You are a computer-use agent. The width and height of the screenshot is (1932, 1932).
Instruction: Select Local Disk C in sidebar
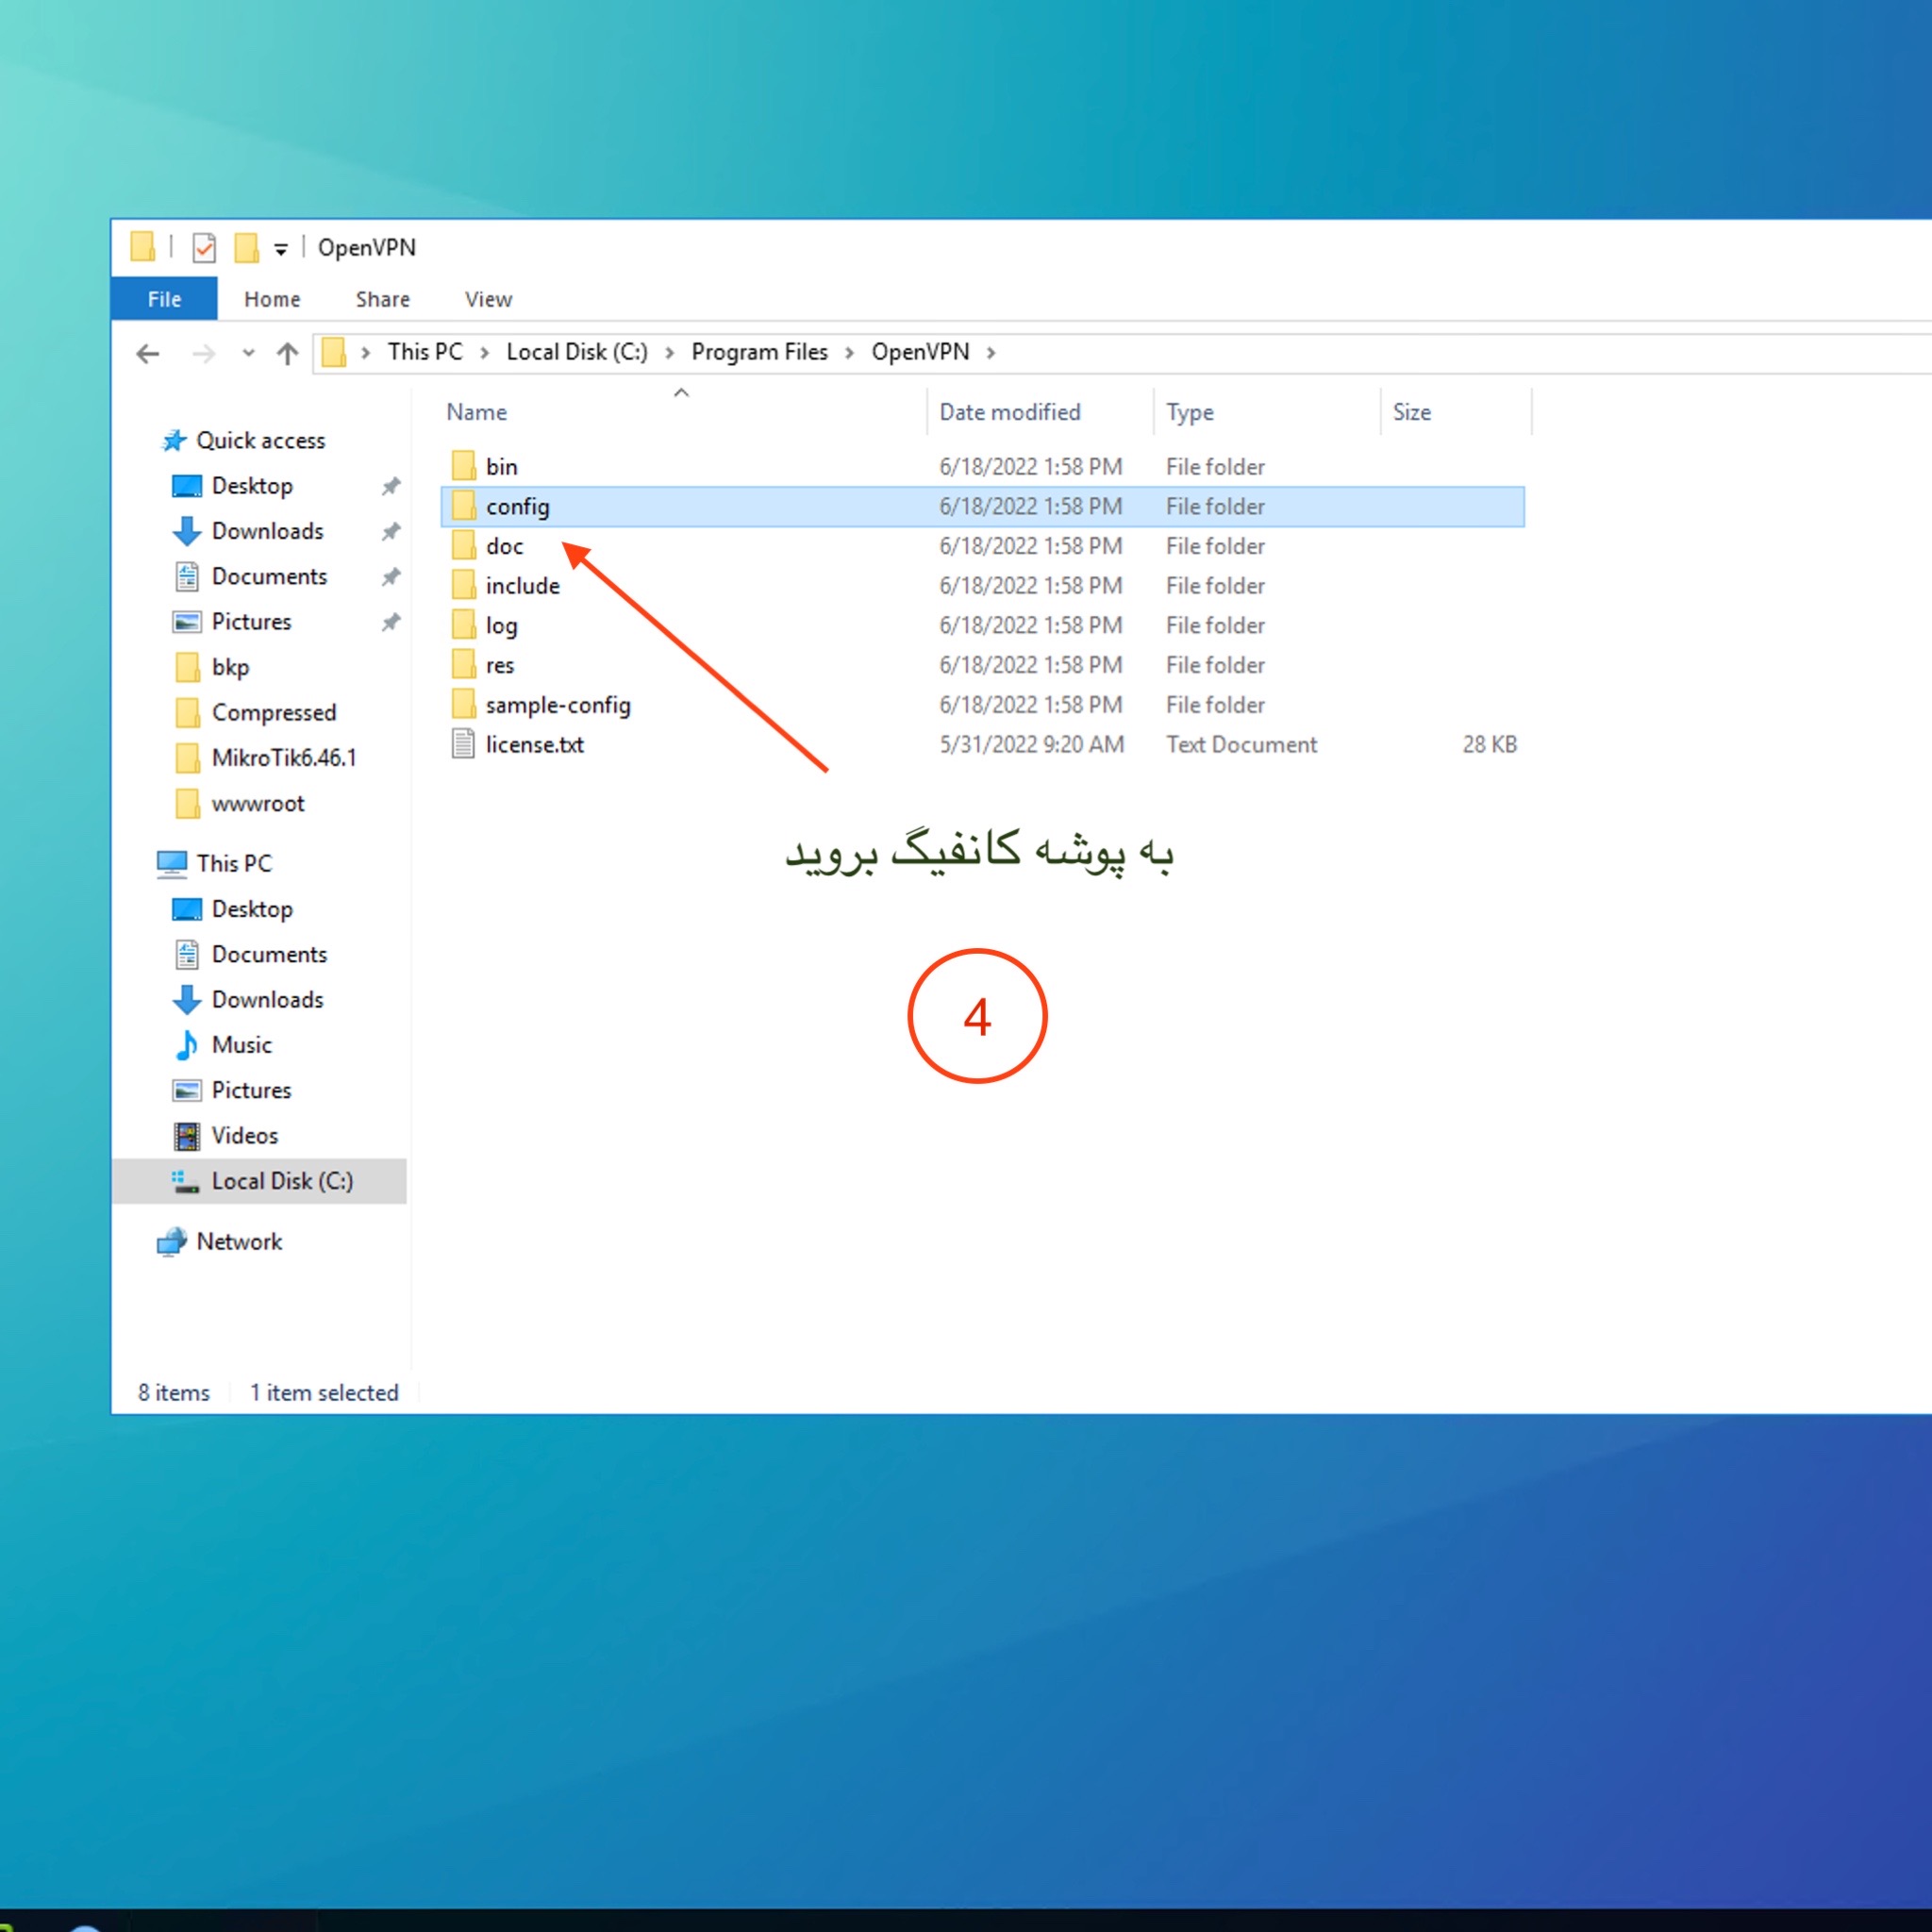(x=281, y=1180)
